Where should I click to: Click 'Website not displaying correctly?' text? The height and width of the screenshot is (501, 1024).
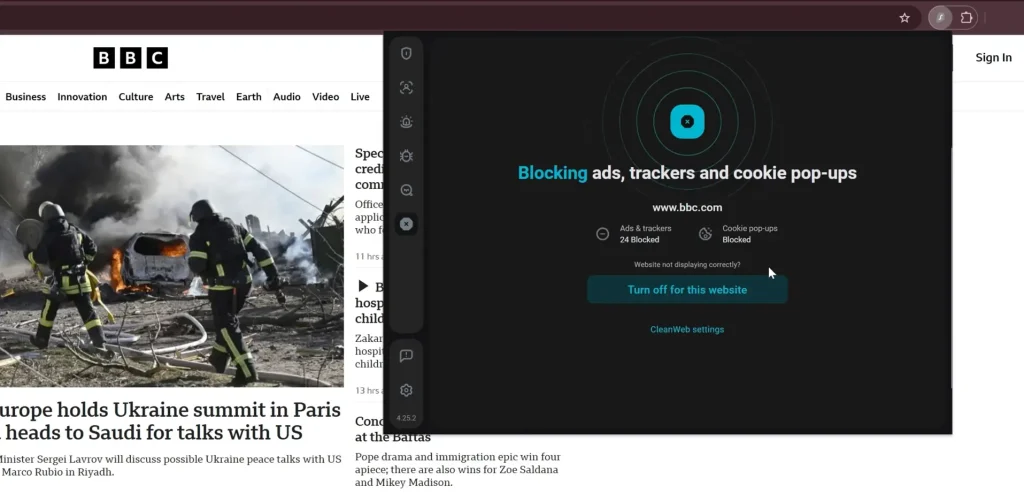tap(687, 265)
